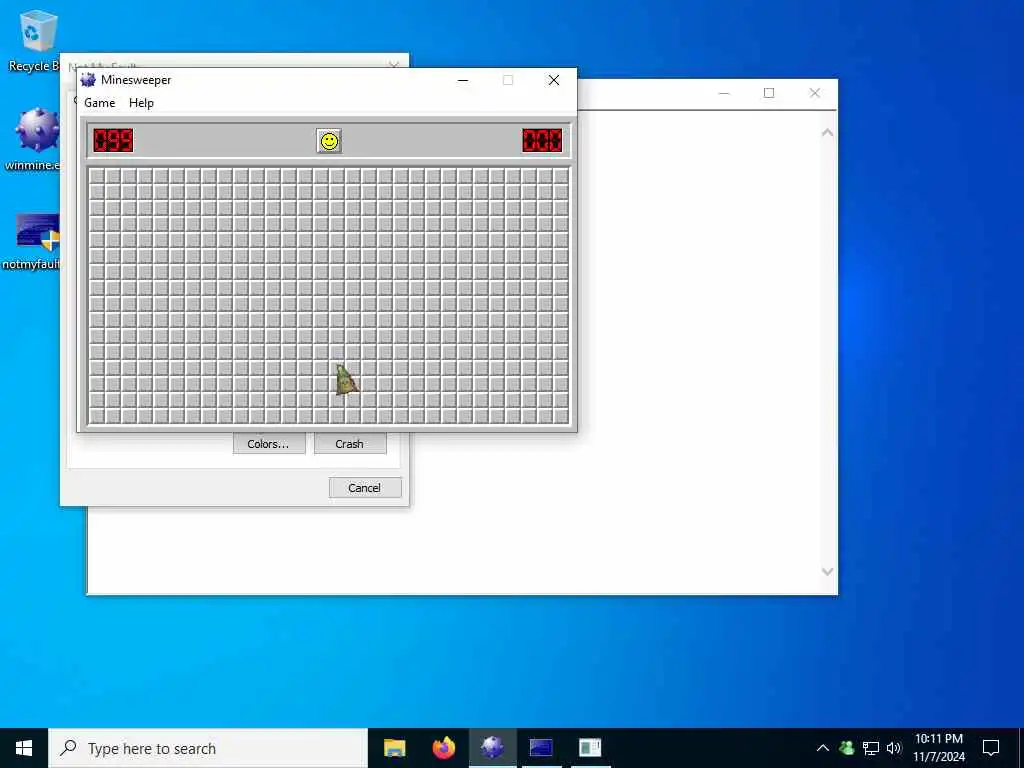
Task: Click the bottom-right cell of the minefield
Action: [x=560, y=415]
